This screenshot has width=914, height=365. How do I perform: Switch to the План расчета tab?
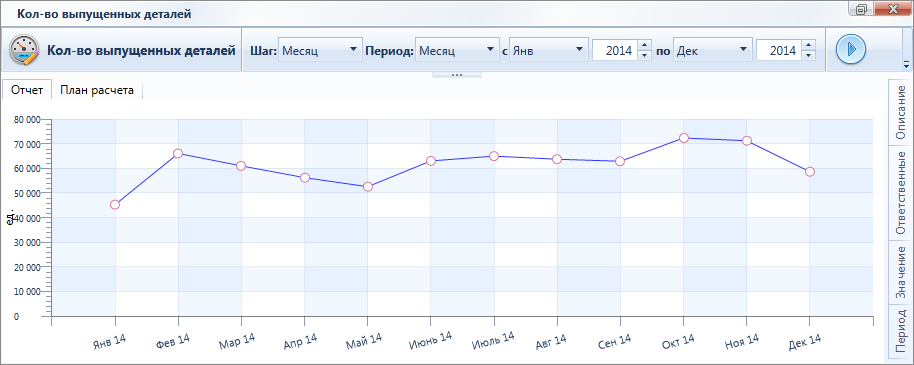[x=97, y=90]
